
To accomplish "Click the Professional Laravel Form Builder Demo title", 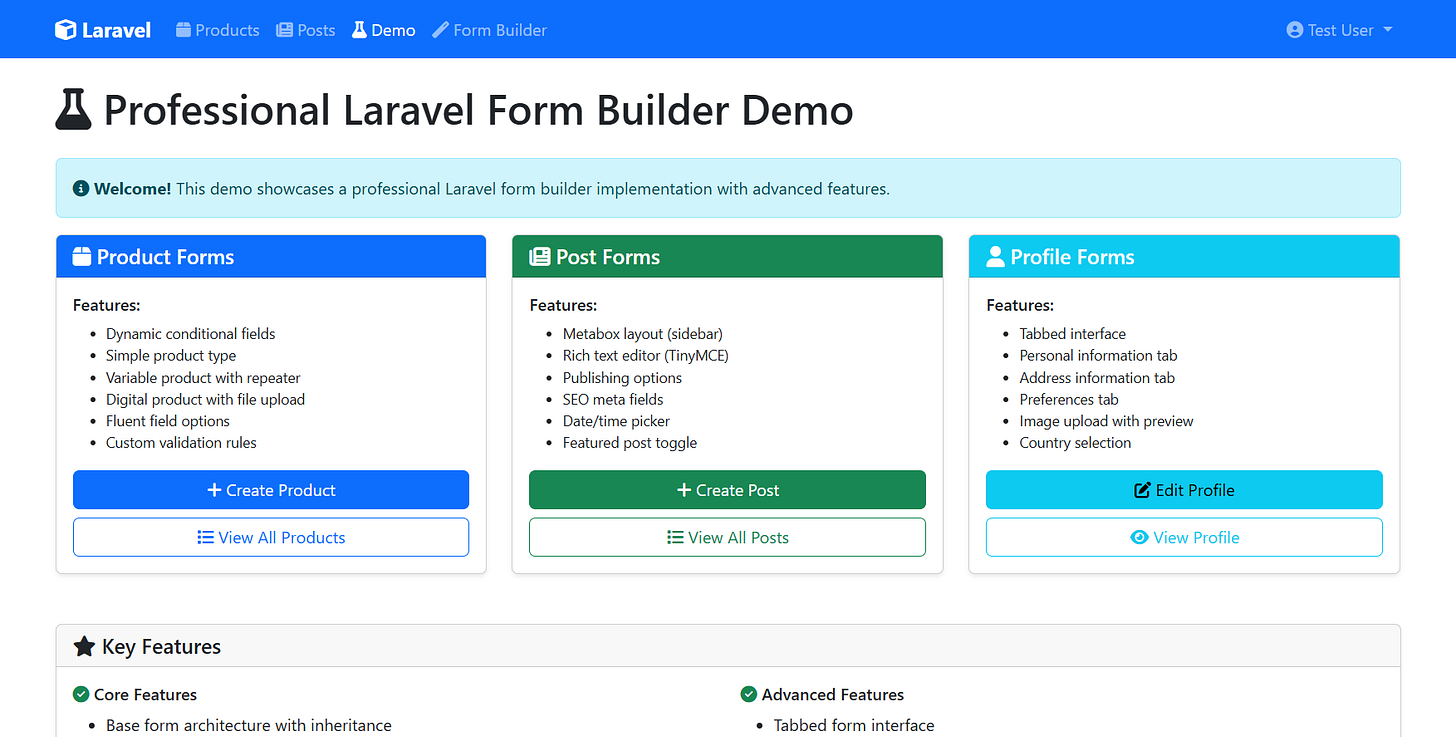I will pyautogui.click(x=478, y=110).
